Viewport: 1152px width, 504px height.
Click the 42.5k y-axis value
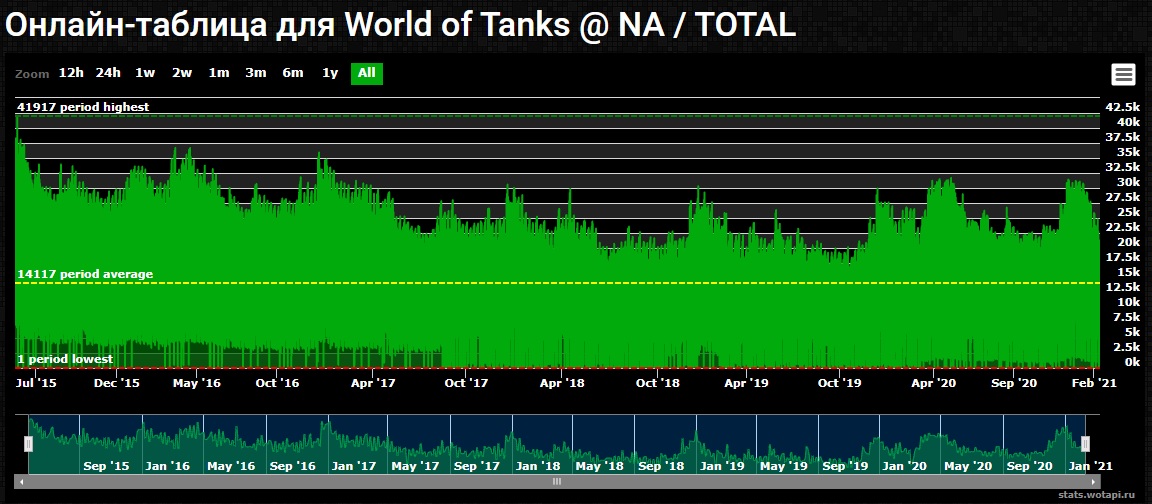point(1123,107)
